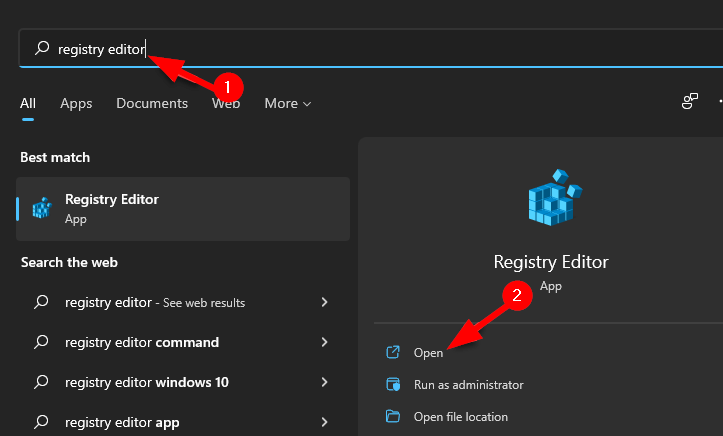Expand chevron for 'registry editor windows 10'

pyautogui.click(x=325, y=382)
